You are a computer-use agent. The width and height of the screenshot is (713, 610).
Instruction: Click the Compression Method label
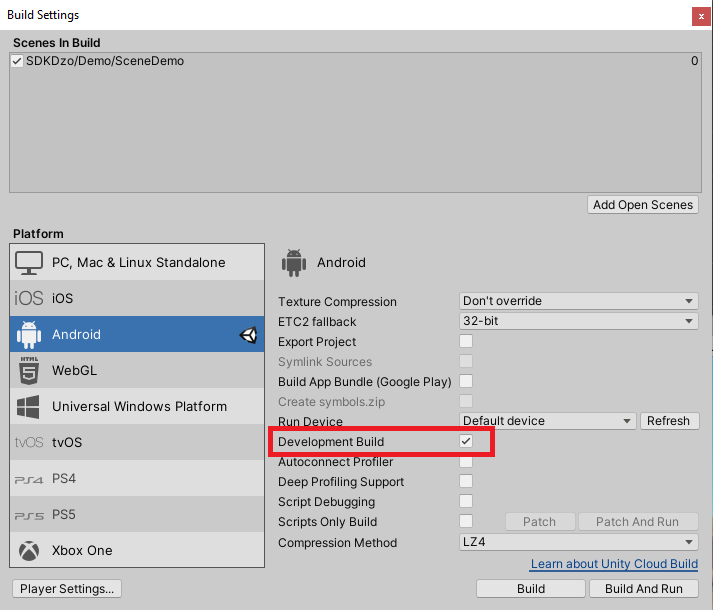[x=337, y=543]
